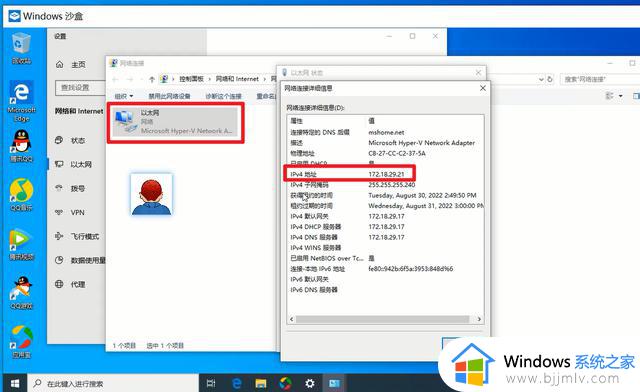Close the 网络连接详细信息 dialog
The height and width of the screenshot is (392, 640).
[483, 88]
